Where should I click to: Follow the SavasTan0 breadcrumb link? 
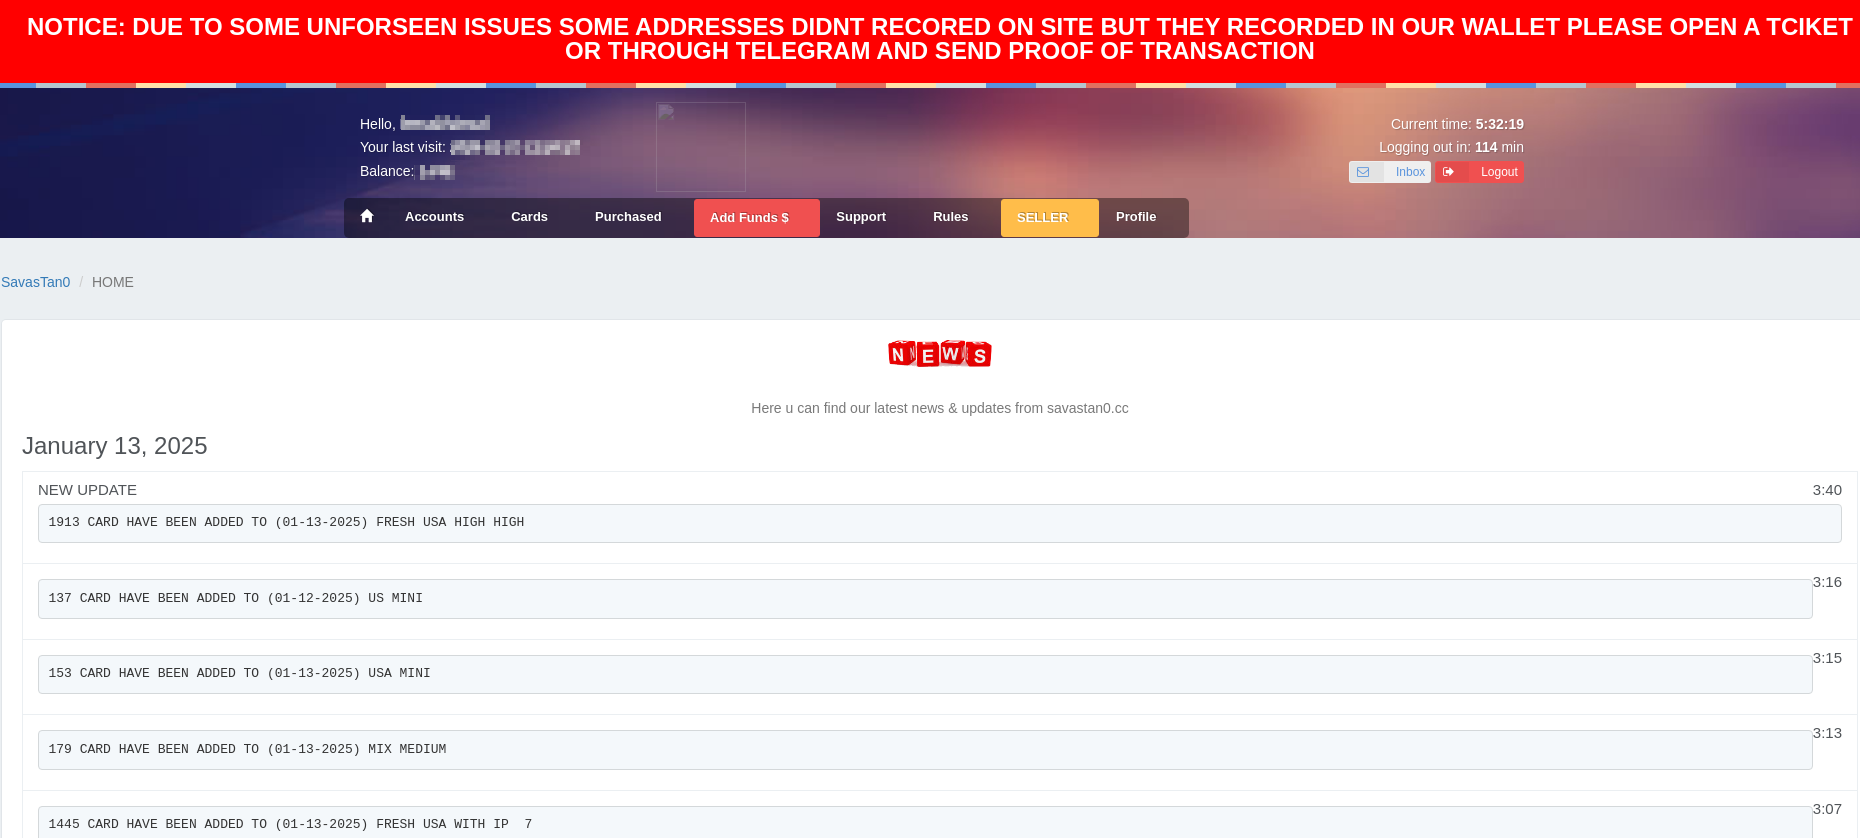[x=36, y=282]
